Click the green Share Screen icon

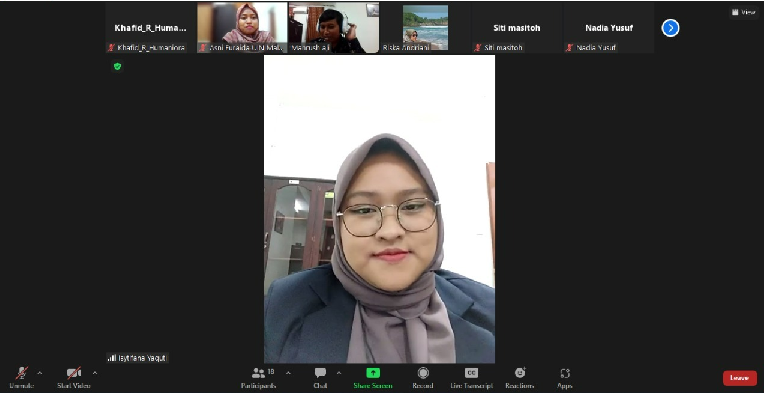tap(373, 373)
